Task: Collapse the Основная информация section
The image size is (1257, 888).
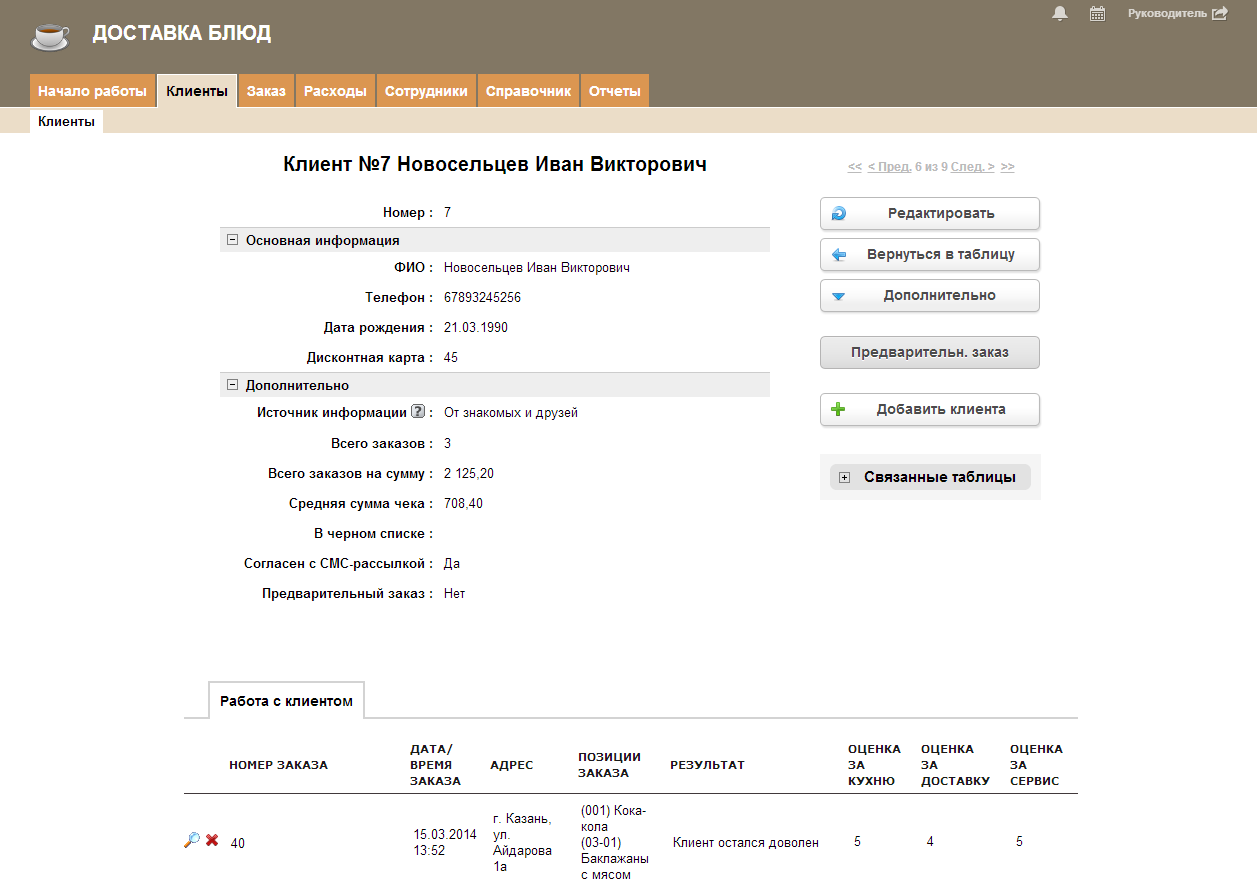Action: [x=232, y=240]
